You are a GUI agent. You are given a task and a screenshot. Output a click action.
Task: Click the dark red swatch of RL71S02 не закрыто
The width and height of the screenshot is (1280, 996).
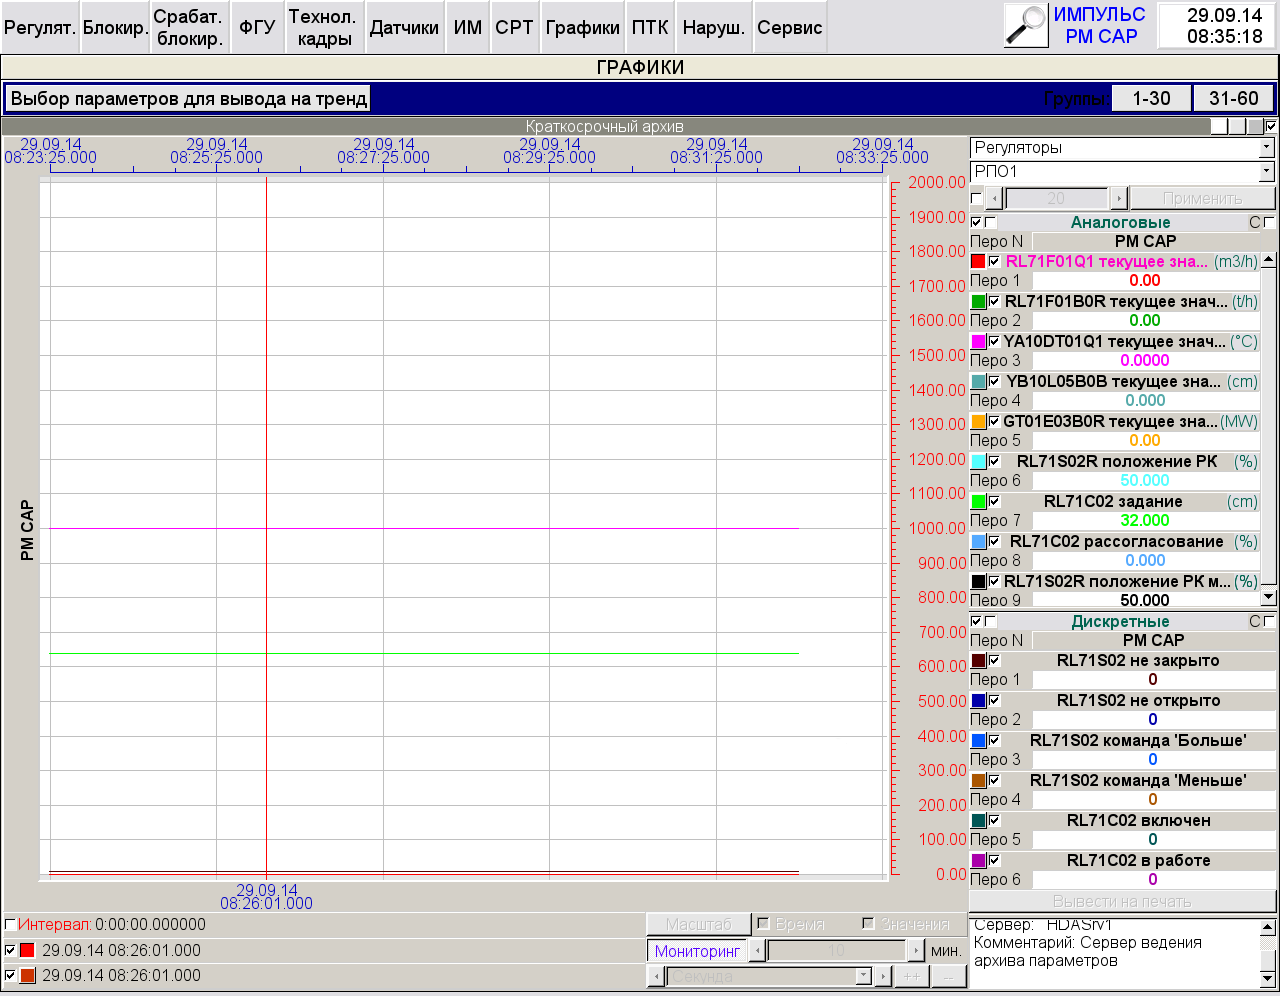click(x=978, y=660)
